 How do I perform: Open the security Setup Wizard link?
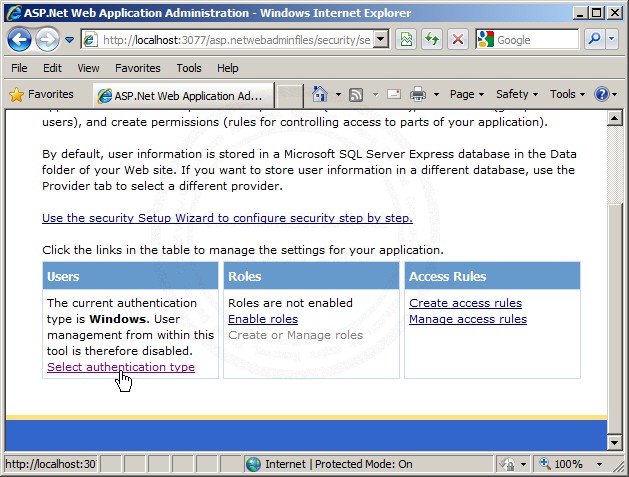pyautogui.click(x=227, y=218)
